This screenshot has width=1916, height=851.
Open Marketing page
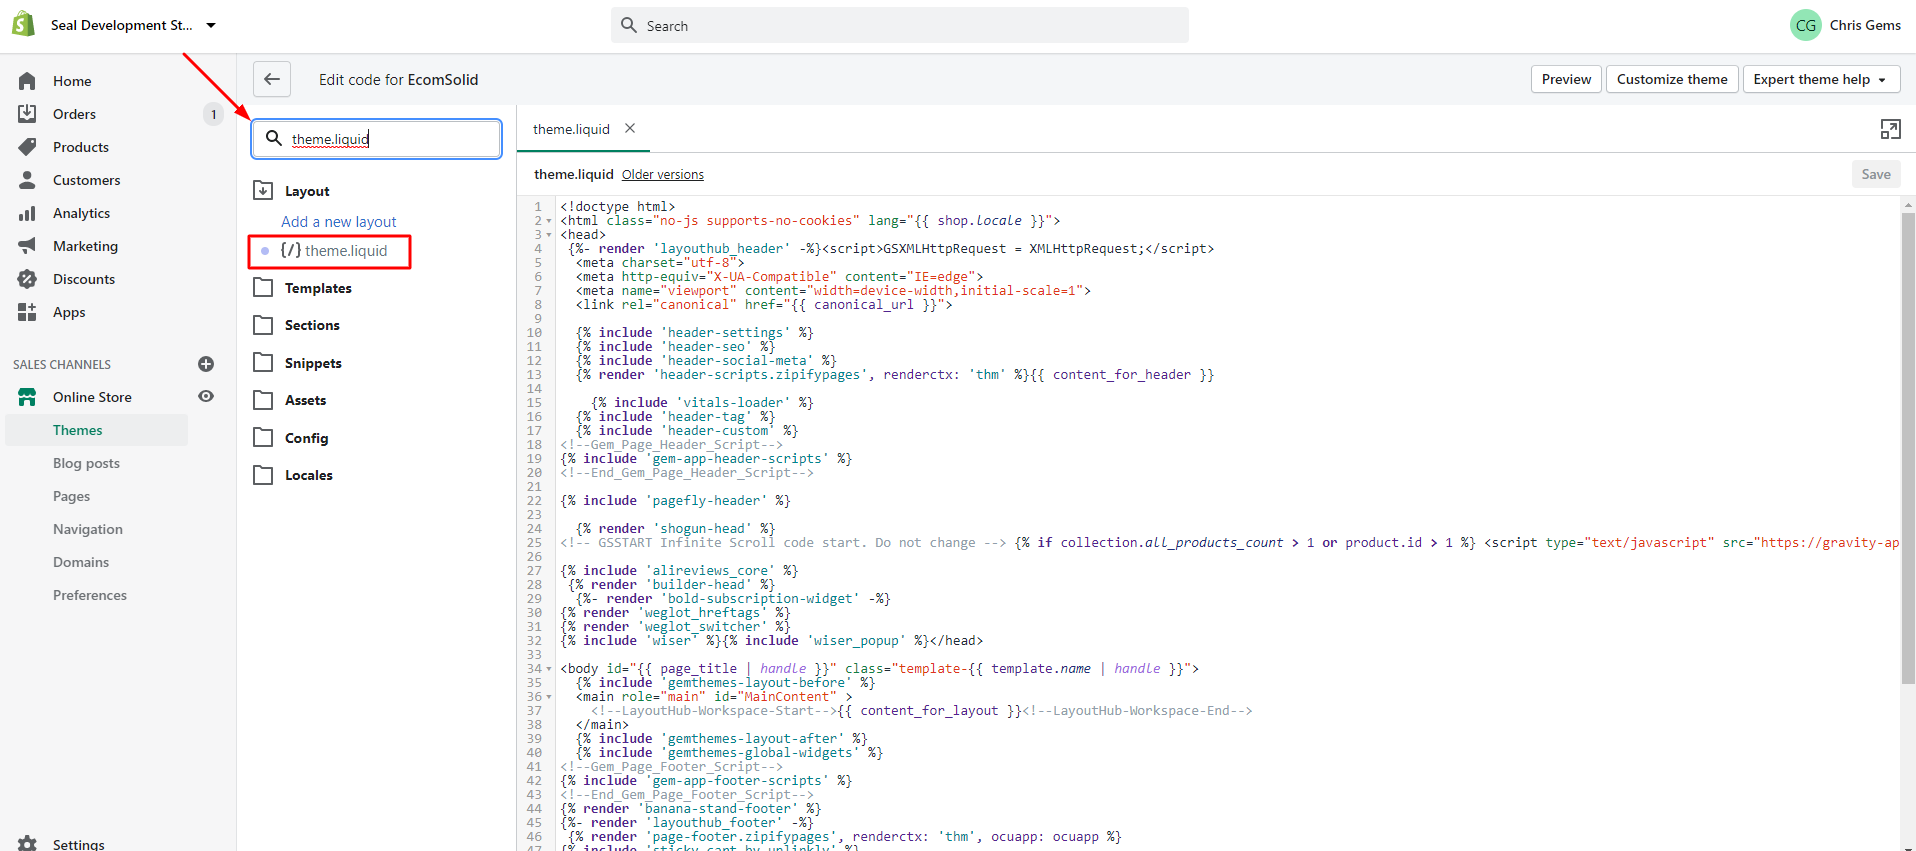pyautogui.click(x=86, y=246)
